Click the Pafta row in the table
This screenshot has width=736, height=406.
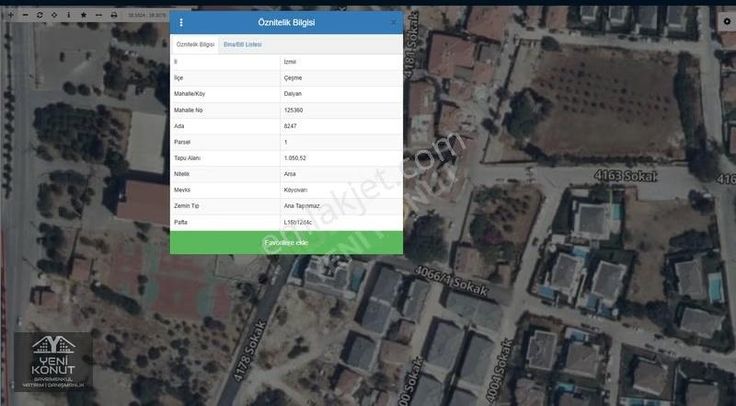click(x=286, y=221)
